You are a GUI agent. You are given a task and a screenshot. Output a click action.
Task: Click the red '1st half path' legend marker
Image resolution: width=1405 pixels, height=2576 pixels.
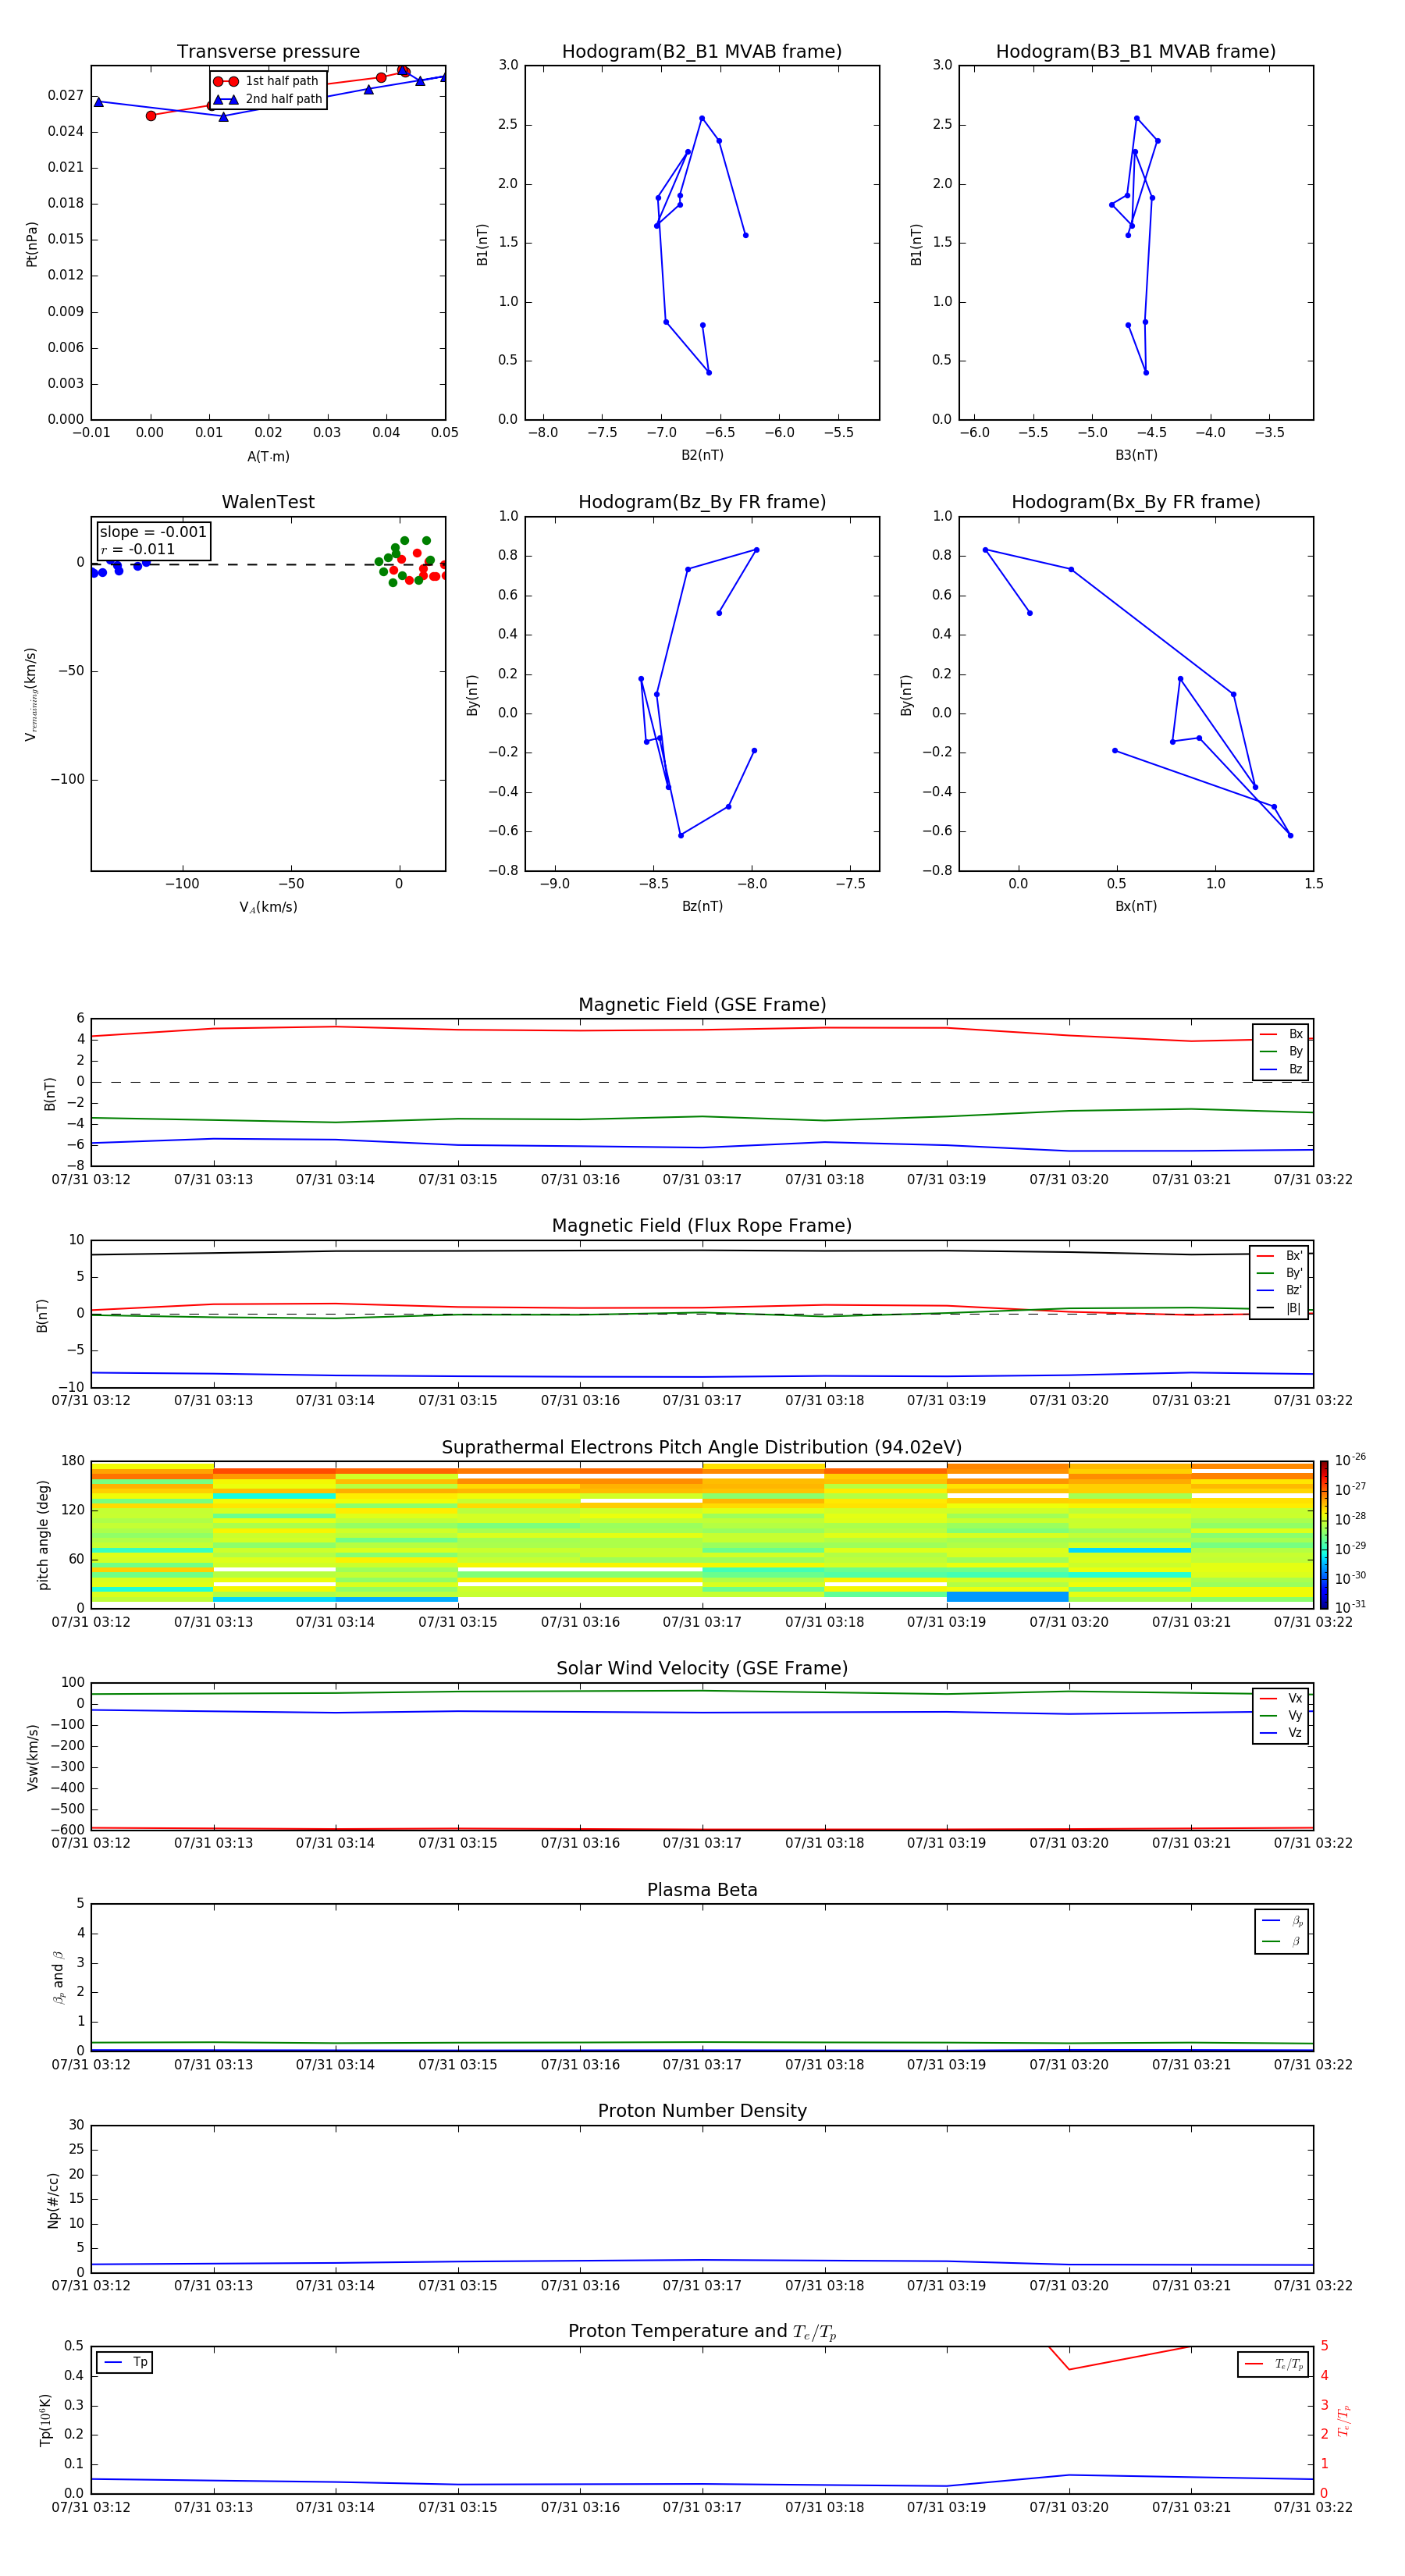point(225,81)
